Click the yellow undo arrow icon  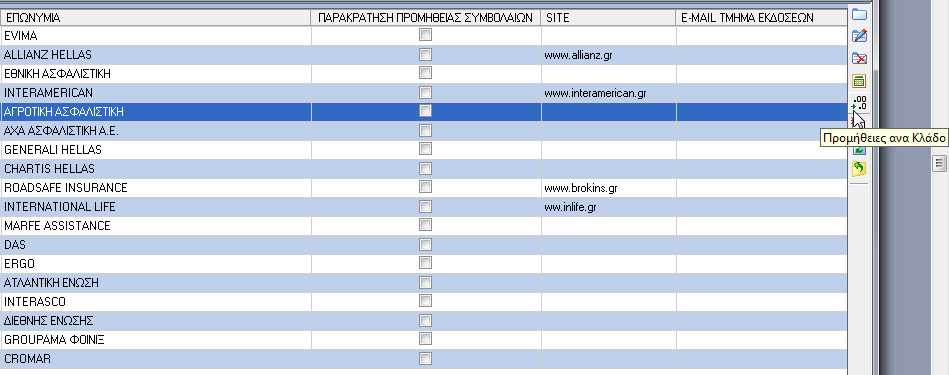click(859, 169)
